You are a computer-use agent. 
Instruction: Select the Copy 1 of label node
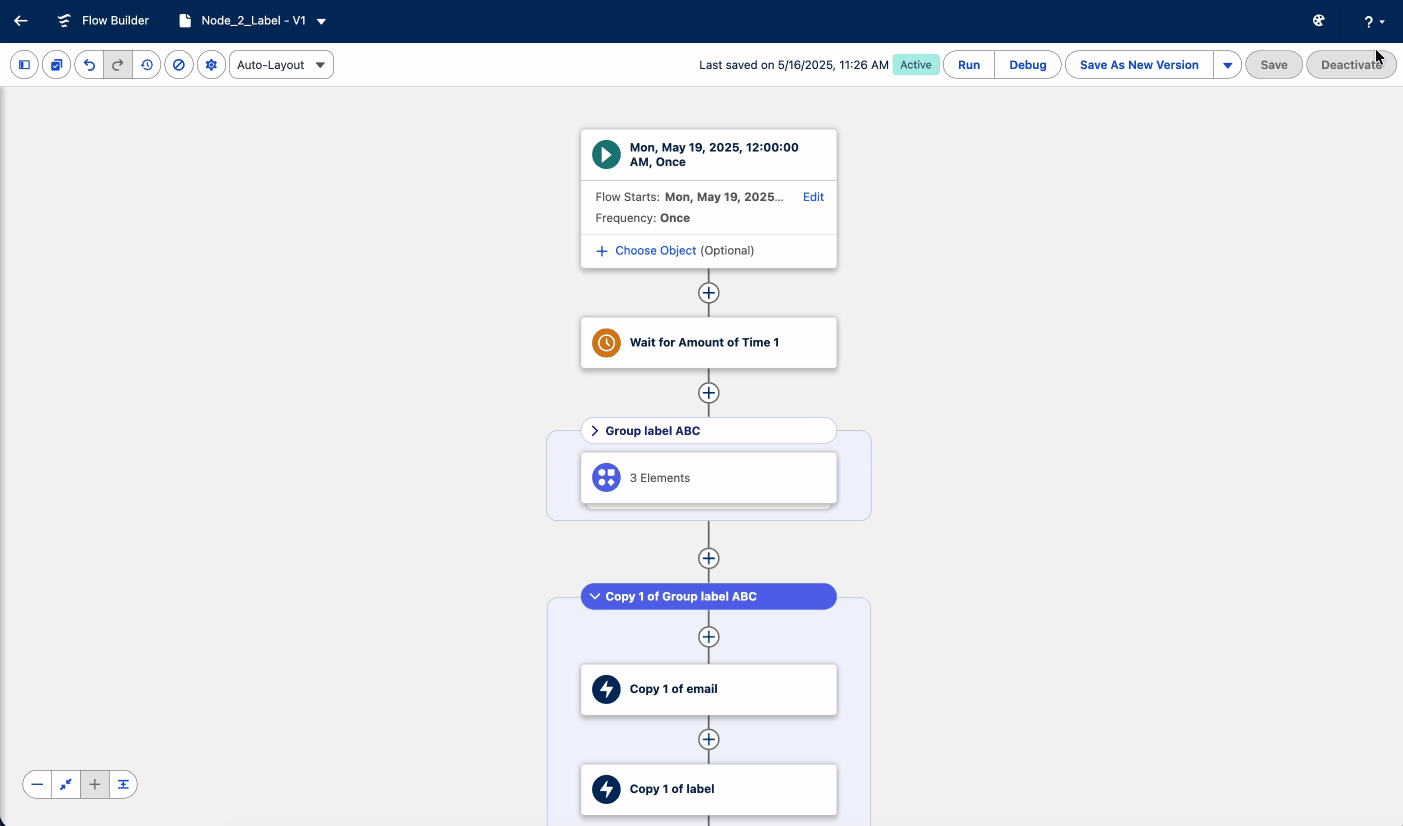[x=708, y=789]
